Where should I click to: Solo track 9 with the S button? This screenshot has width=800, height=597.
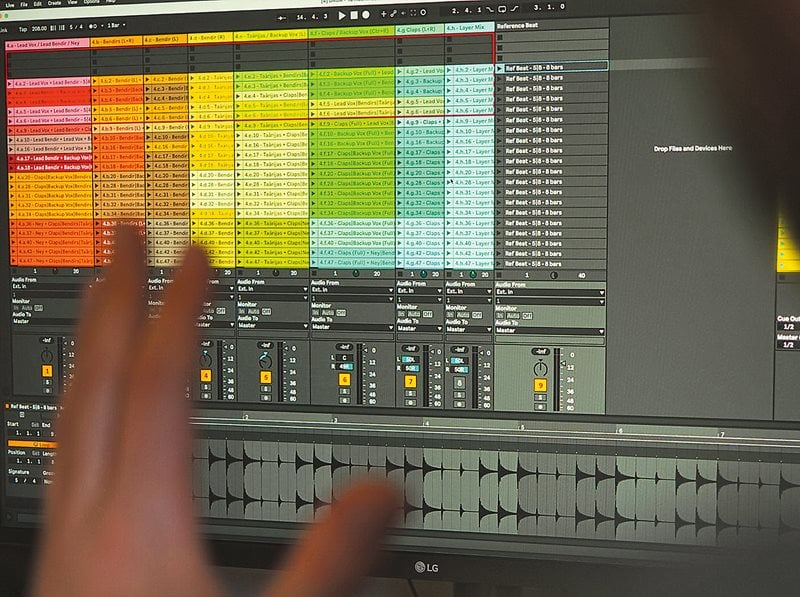tap(540, 397)
